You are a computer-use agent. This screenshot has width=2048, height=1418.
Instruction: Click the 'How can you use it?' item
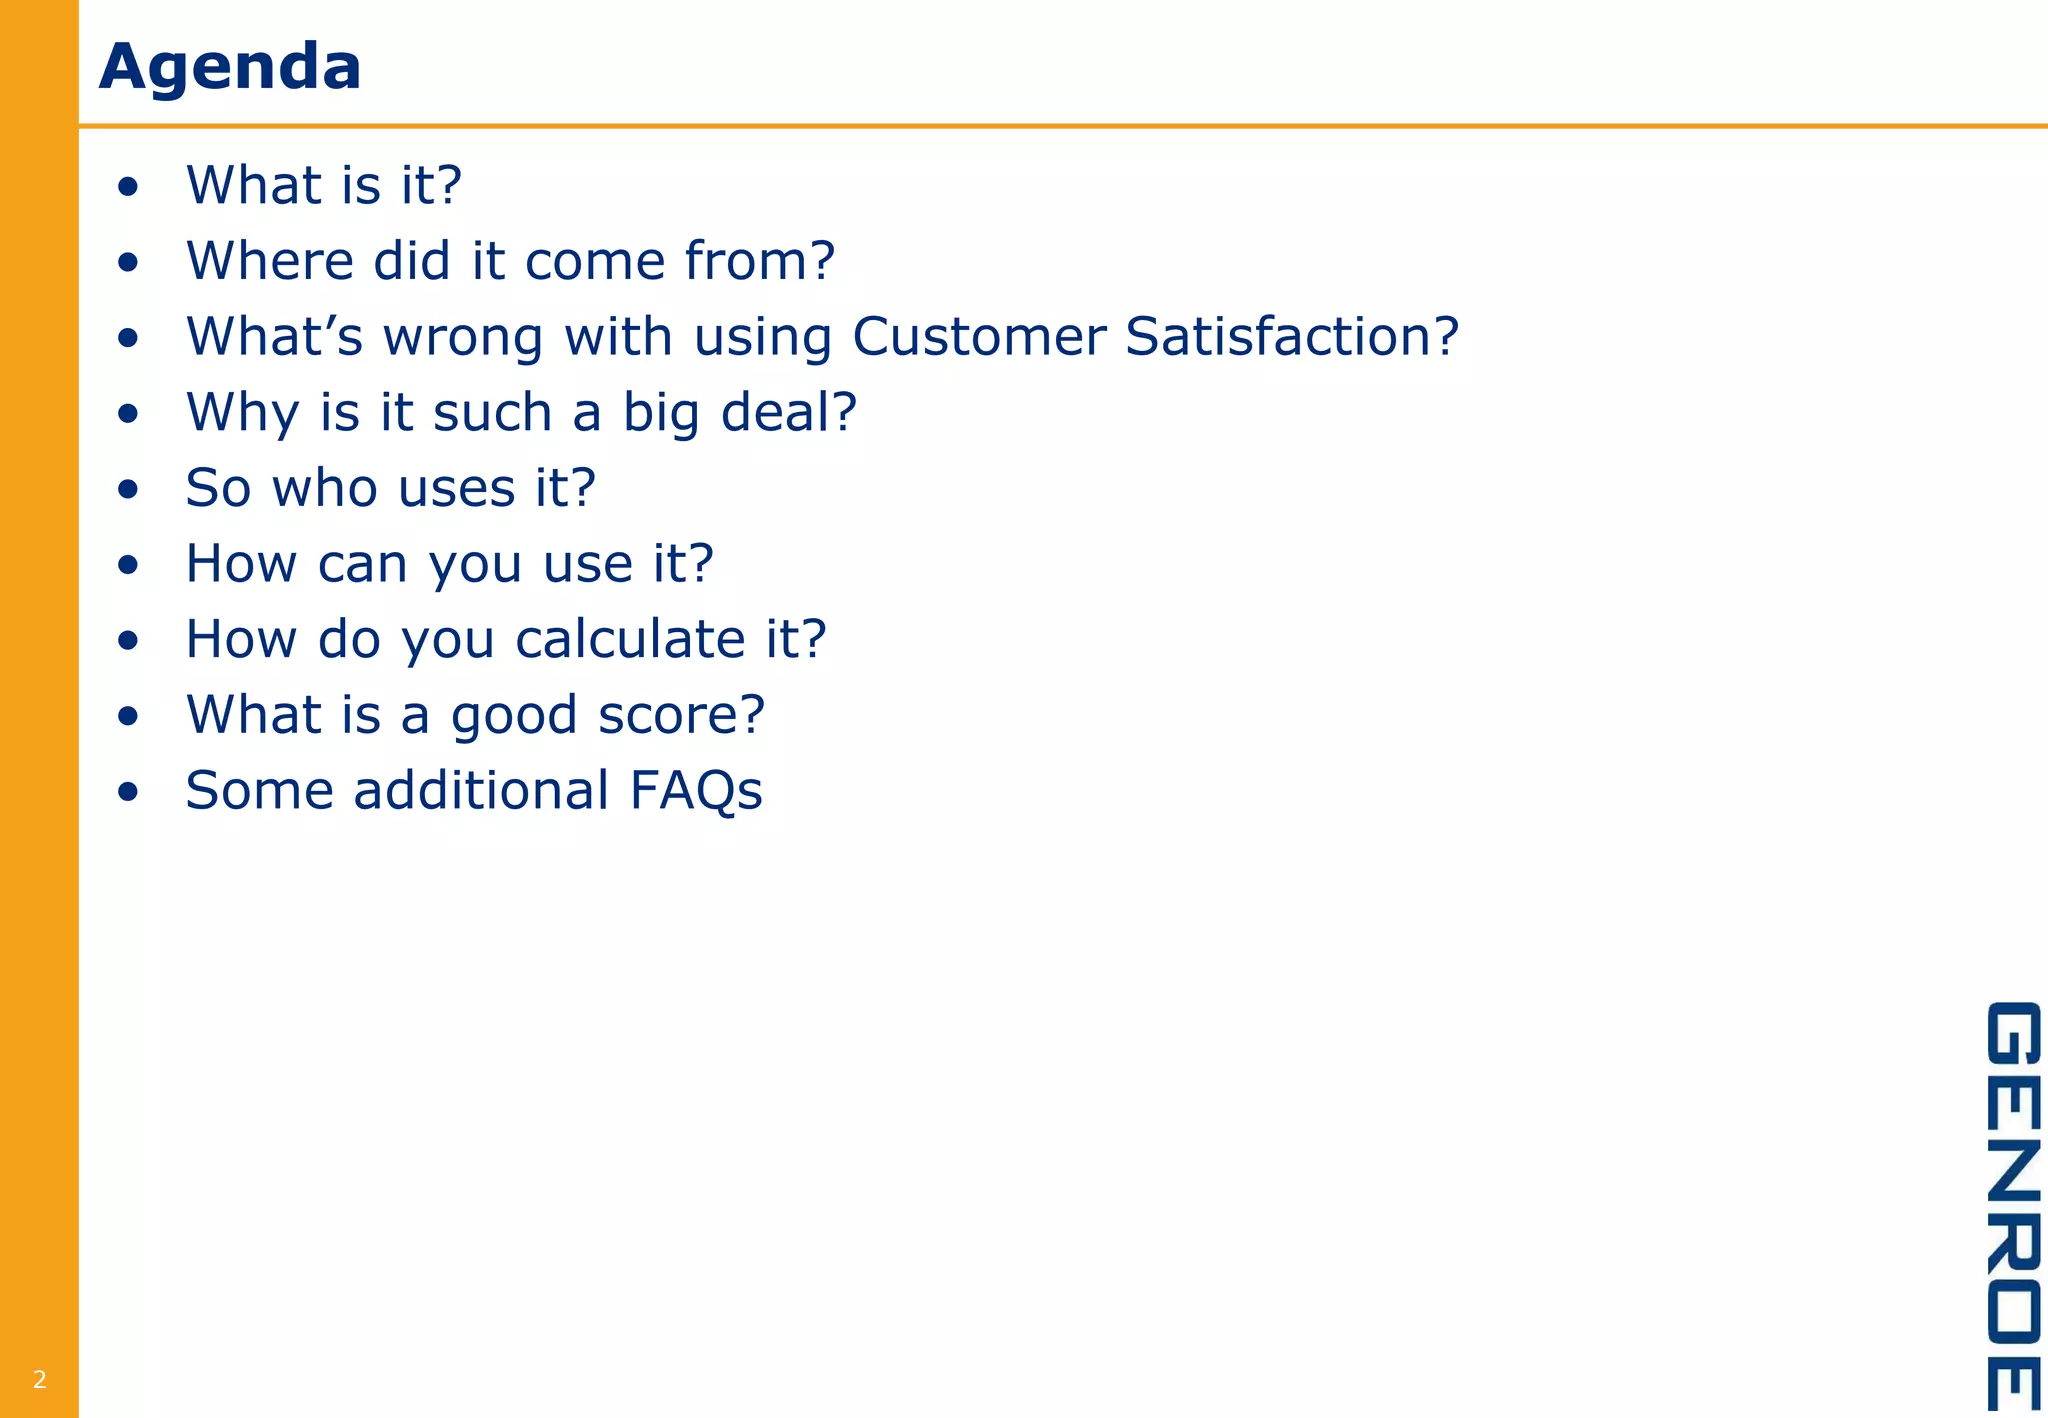450,565
